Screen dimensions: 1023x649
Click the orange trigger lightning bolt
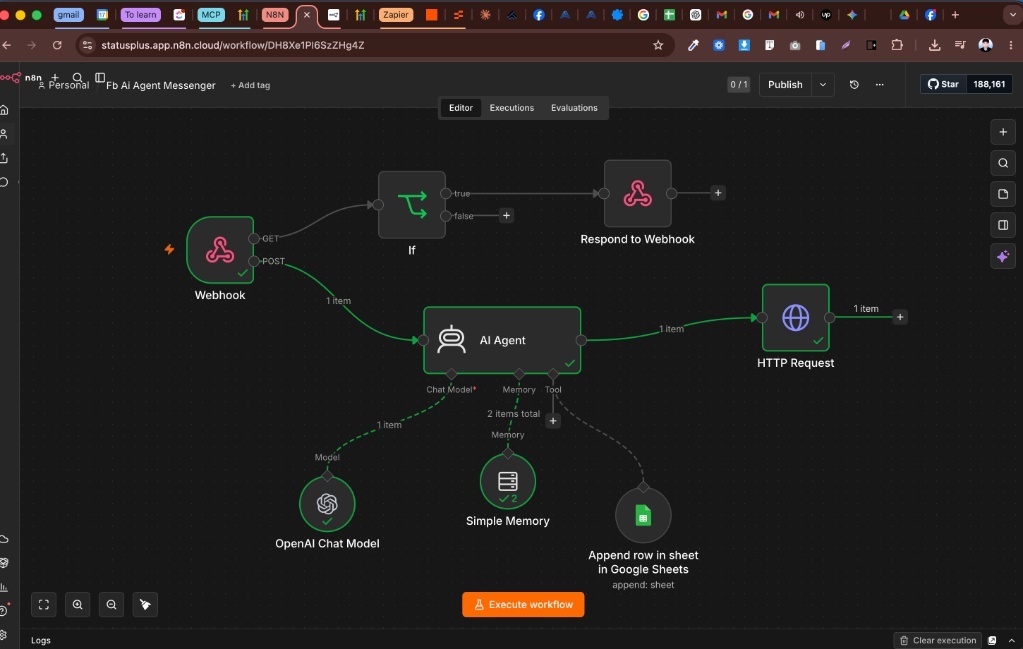tap(169, 249)
